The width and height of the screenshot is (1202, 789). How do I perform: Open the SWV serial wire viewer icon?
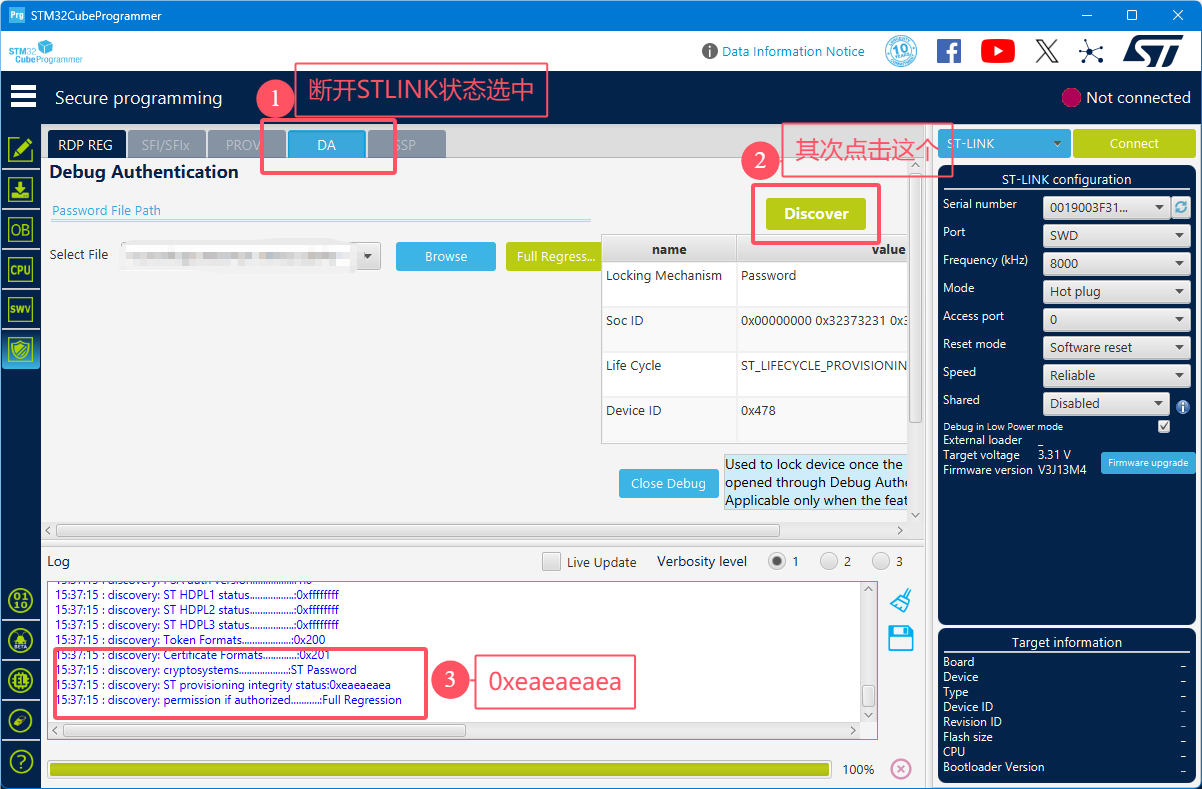pyautogui.click(x=20, y=309)
